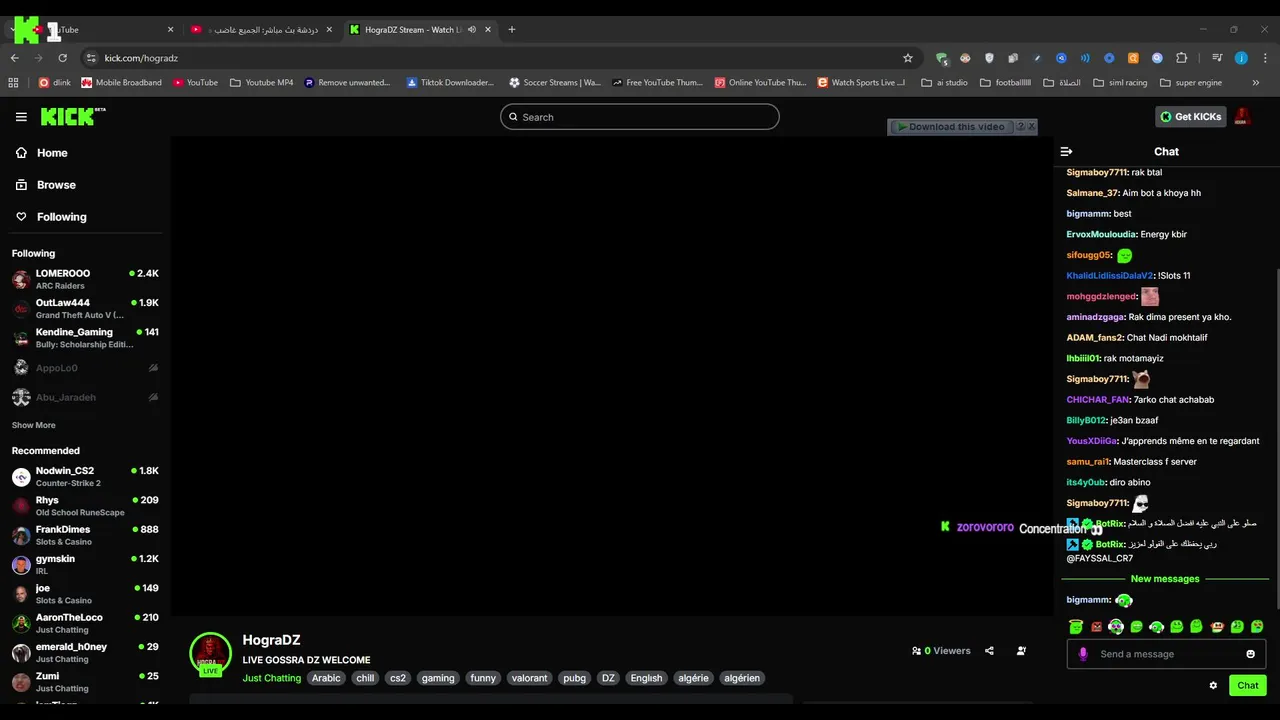The width and height of the screenshot is (1280, 720).
Task: Open Chrome media controls icon
Action: point(1217,58)
